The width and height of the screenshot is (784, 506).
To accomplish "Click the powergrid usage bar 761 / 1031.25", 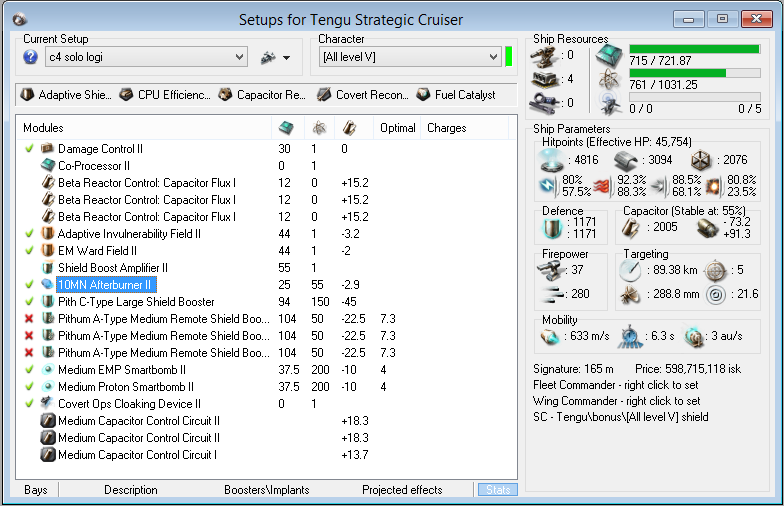I will point(694,73).
